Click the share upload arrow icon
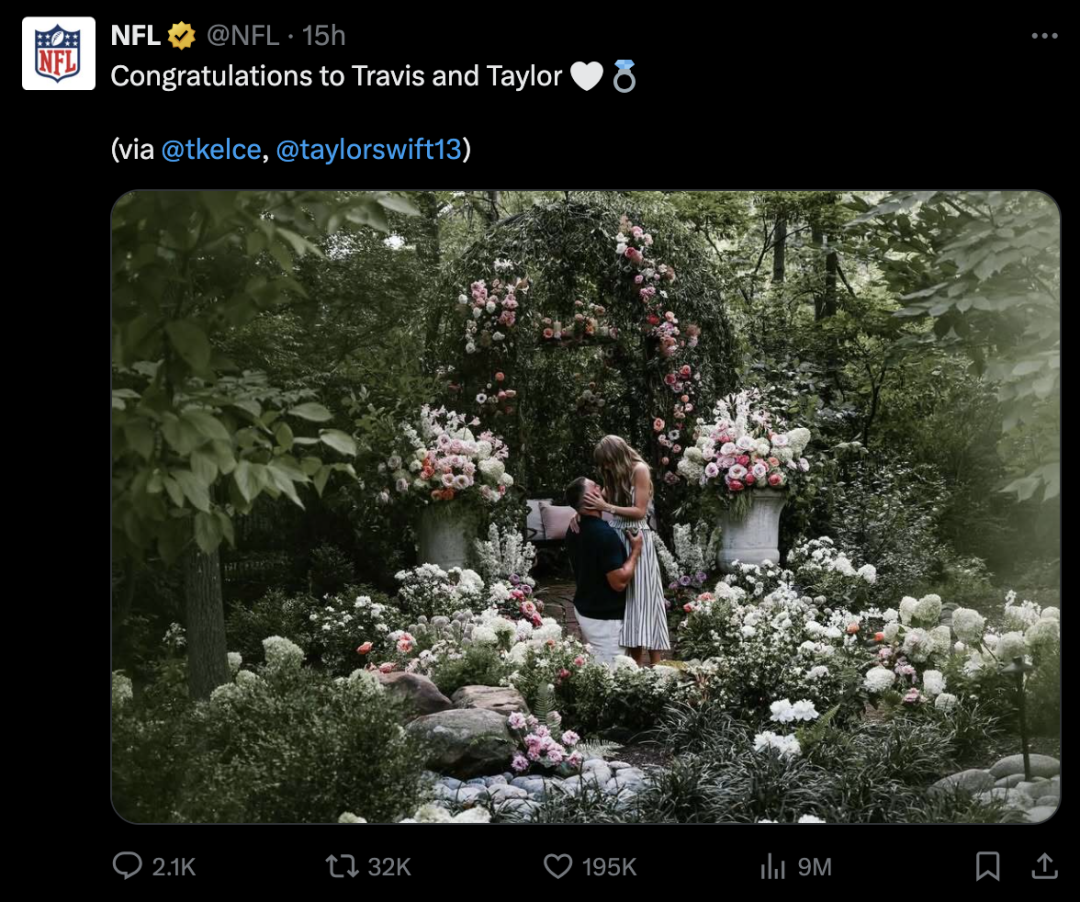 (x=1044, y=865)
